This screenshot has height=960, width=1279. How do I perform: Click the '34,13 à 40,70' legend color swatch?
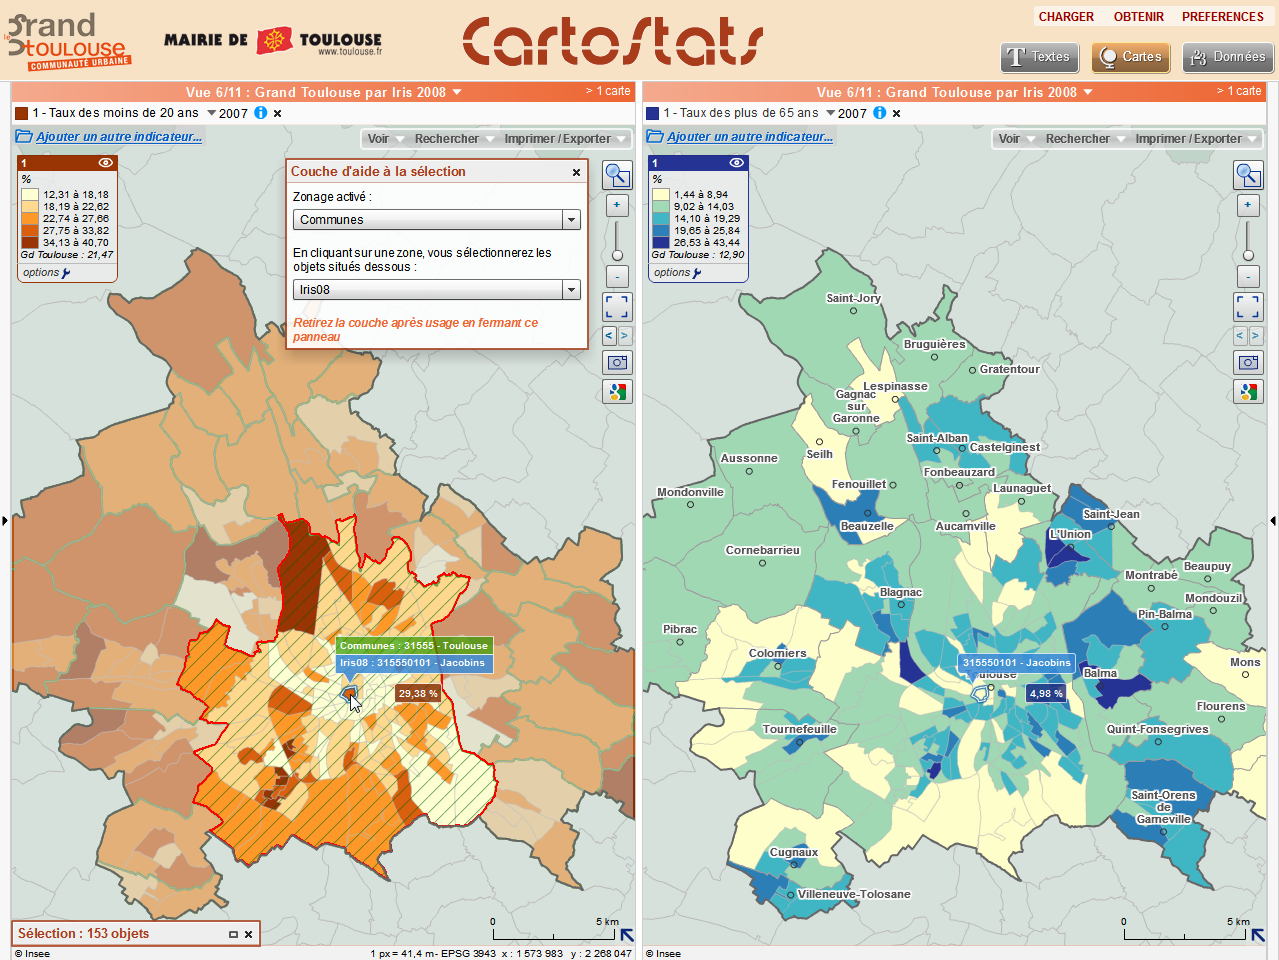(31, 242)
